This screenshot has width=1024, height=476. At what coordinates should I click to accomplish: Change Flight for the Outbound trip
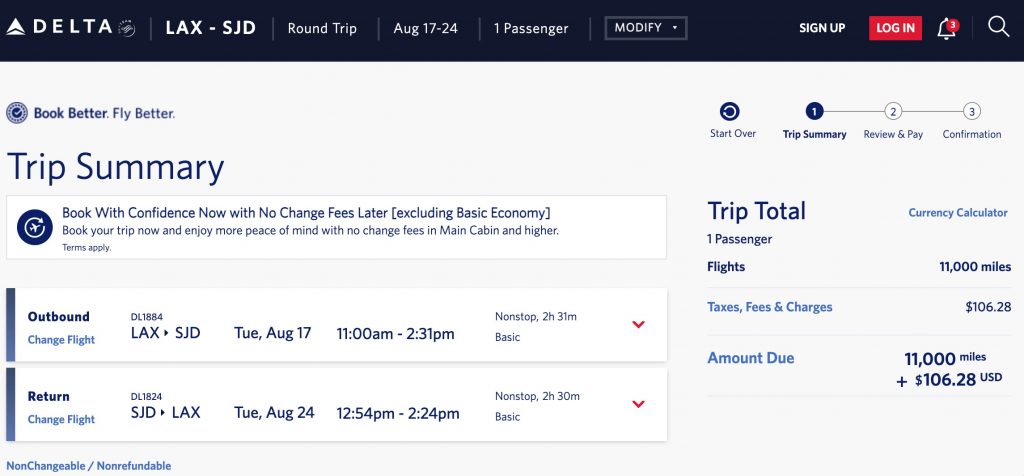pyautogui.click(x=61, y=340)
